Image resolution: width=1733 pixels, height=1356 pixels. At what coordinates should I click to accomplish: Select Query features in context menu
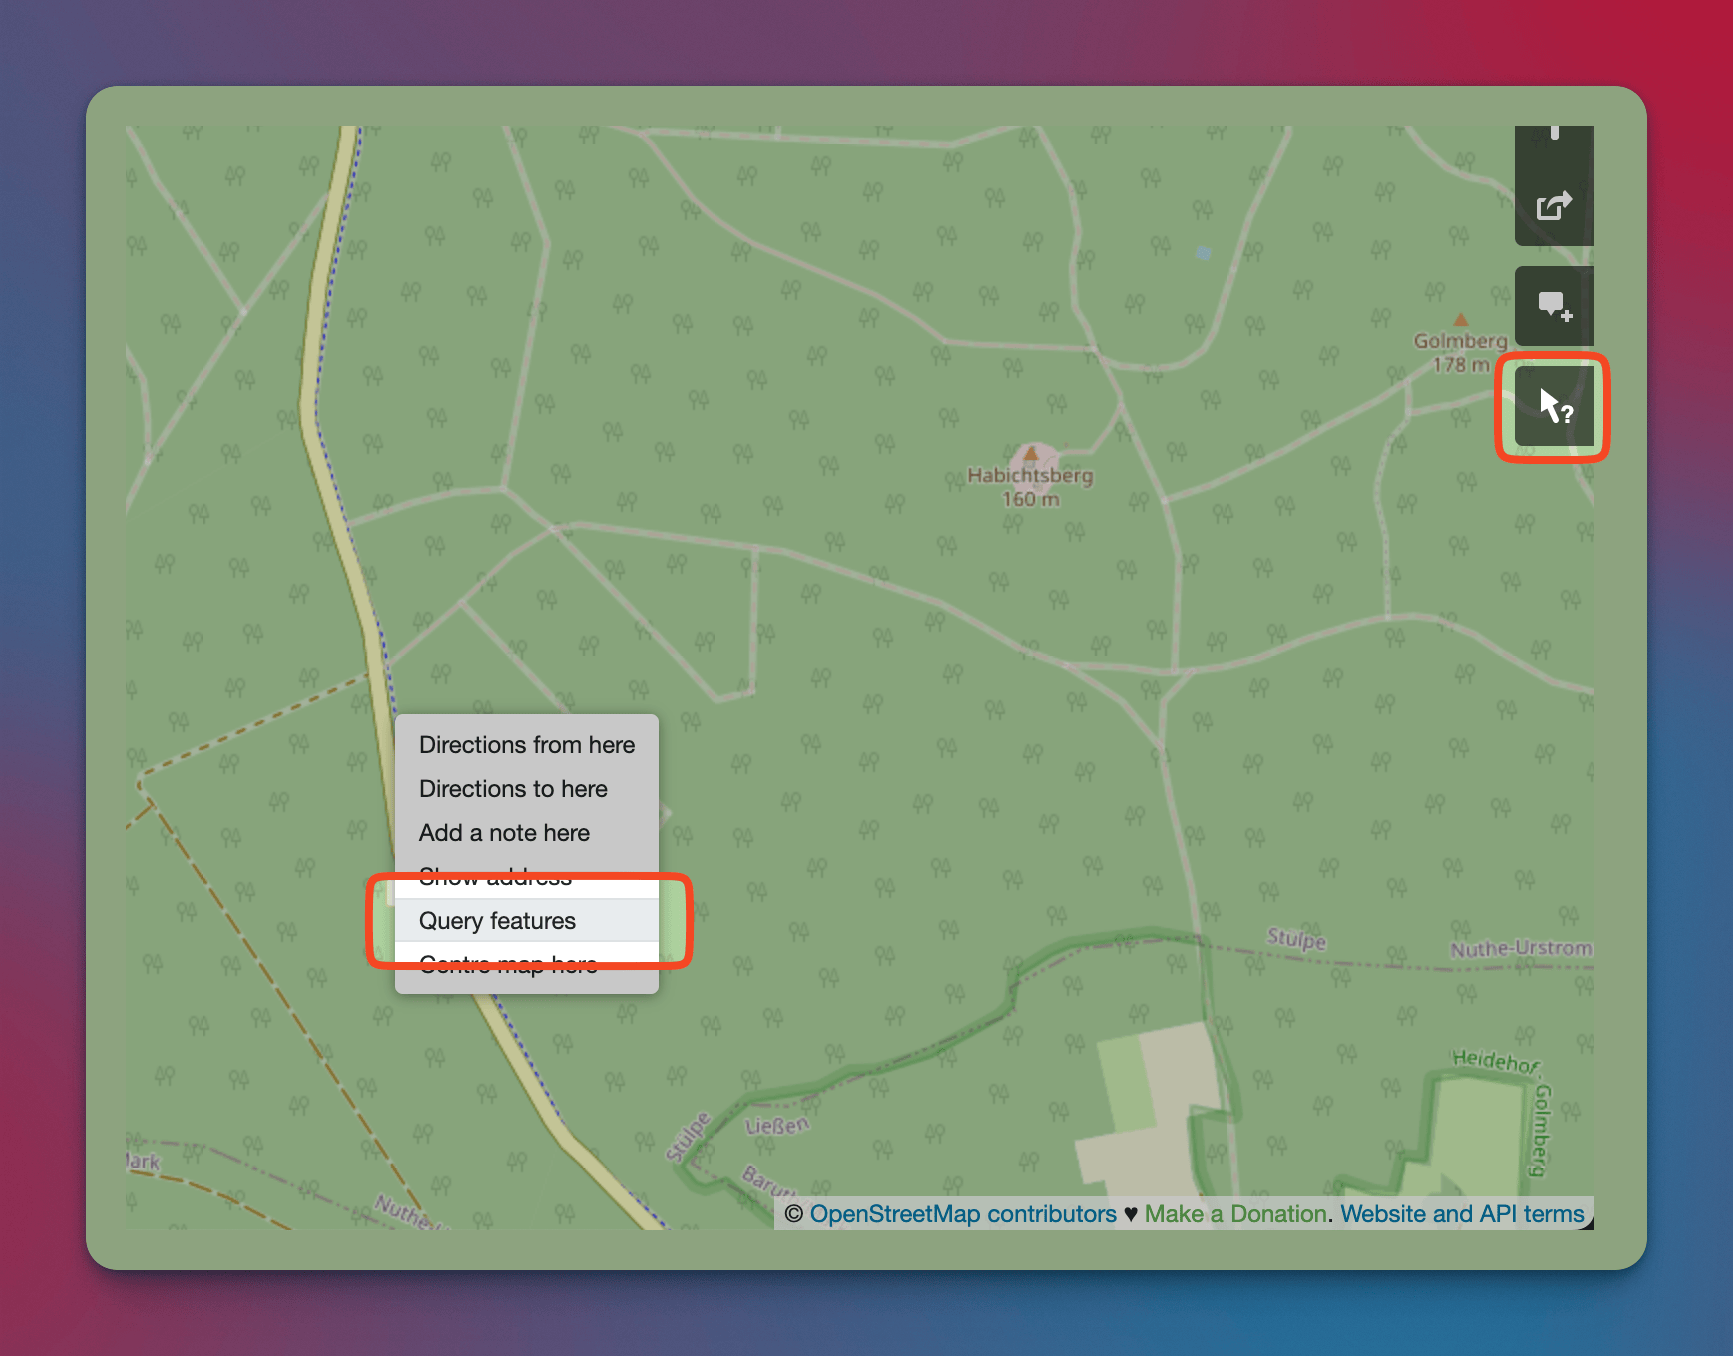click(497, 921)
